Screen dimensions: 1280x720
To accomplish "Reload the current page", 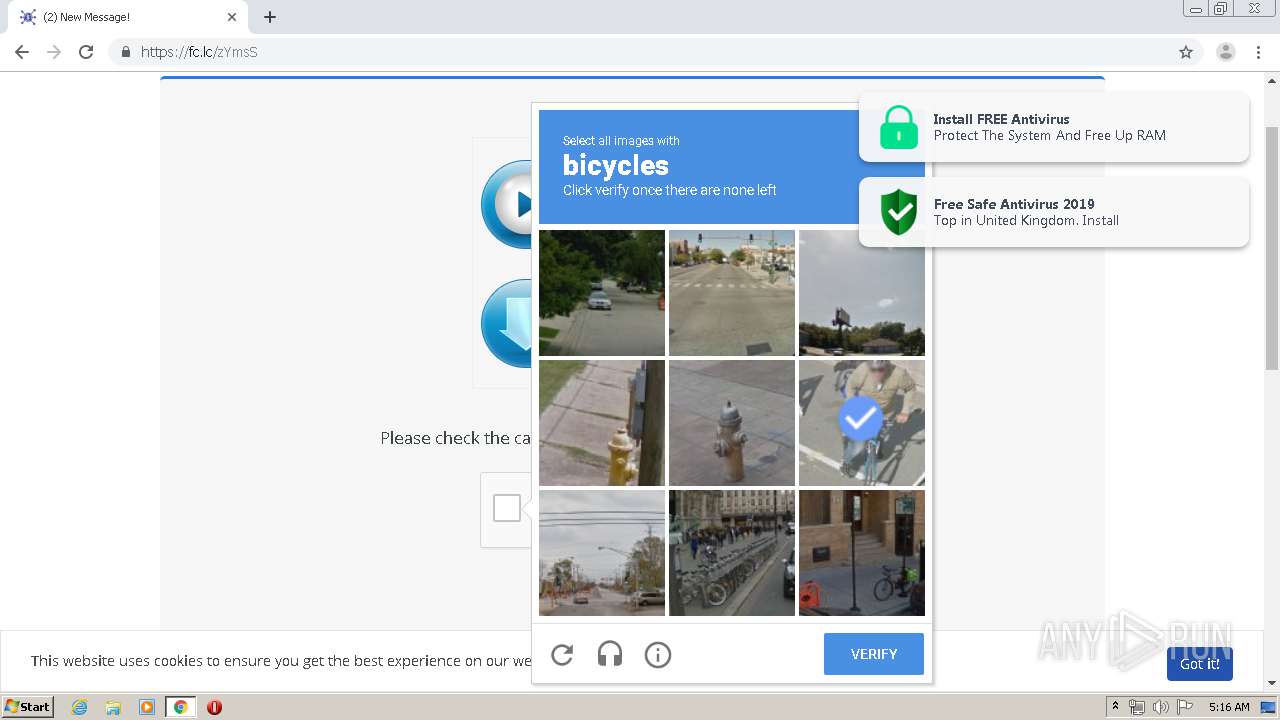I will (x=86, y=52).
